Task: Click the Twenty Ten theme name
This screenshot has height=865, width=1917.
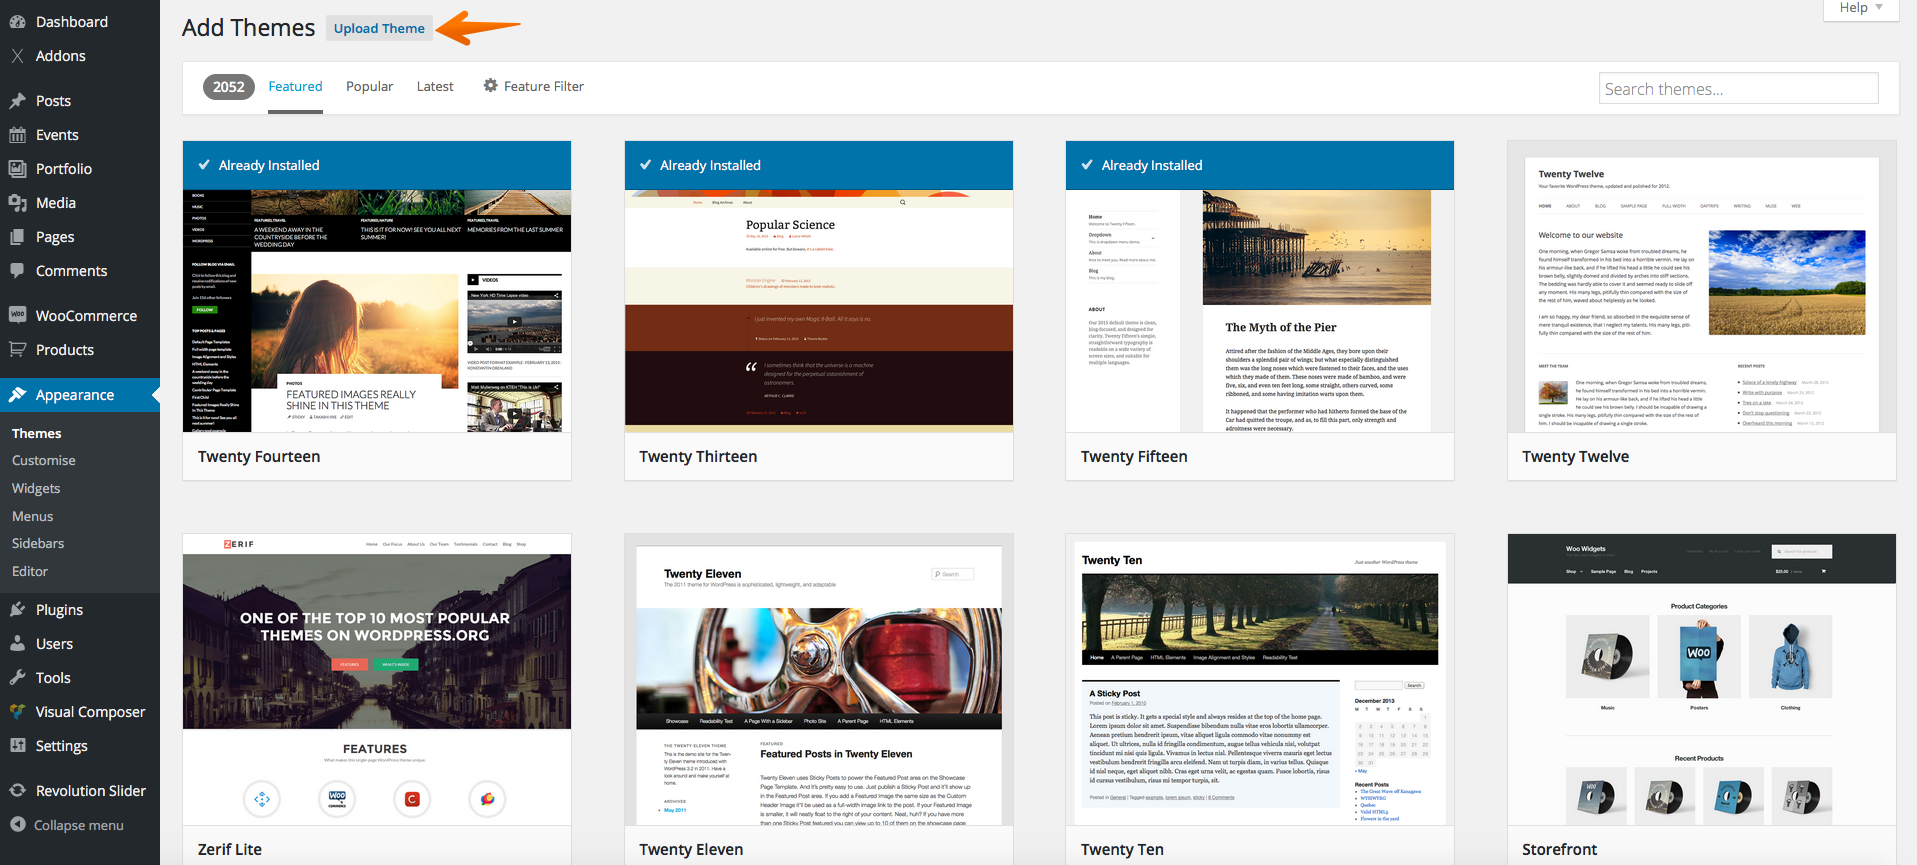Action: click(1122, 850)
